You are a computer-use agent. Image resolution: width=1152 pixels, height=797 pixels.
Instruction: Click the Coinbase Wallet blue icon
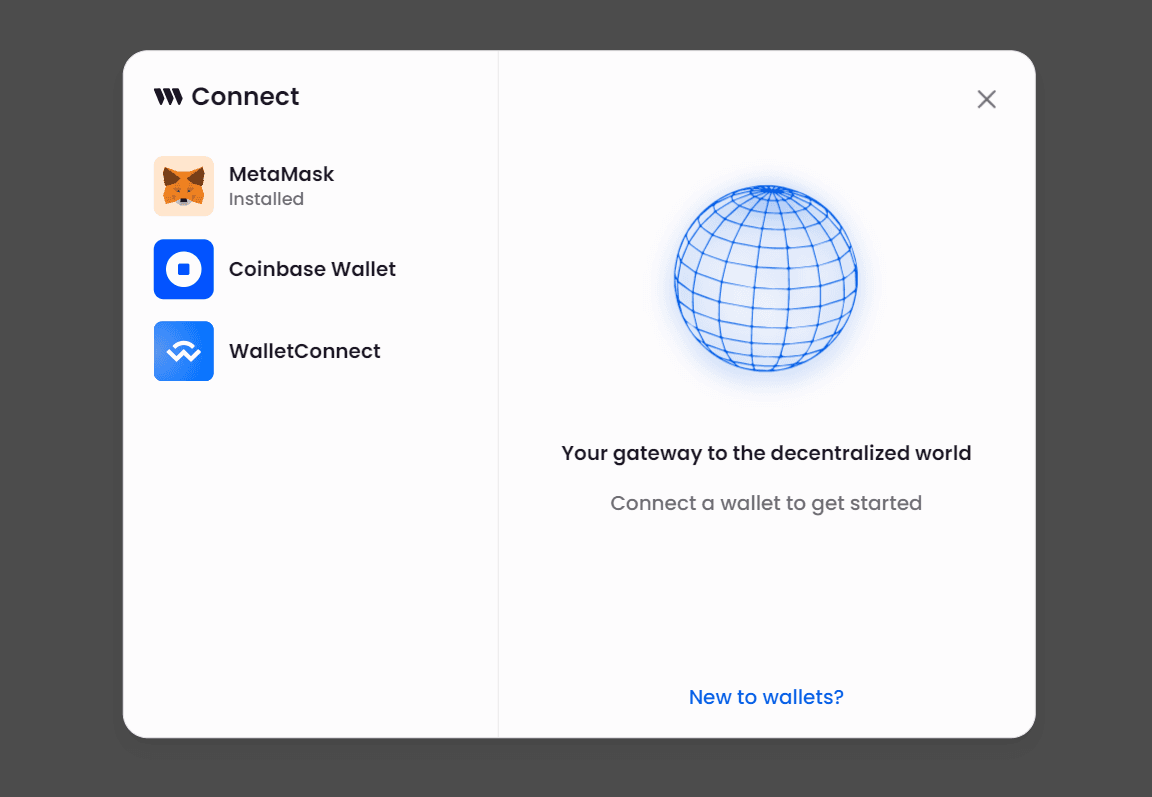(184, 269)
